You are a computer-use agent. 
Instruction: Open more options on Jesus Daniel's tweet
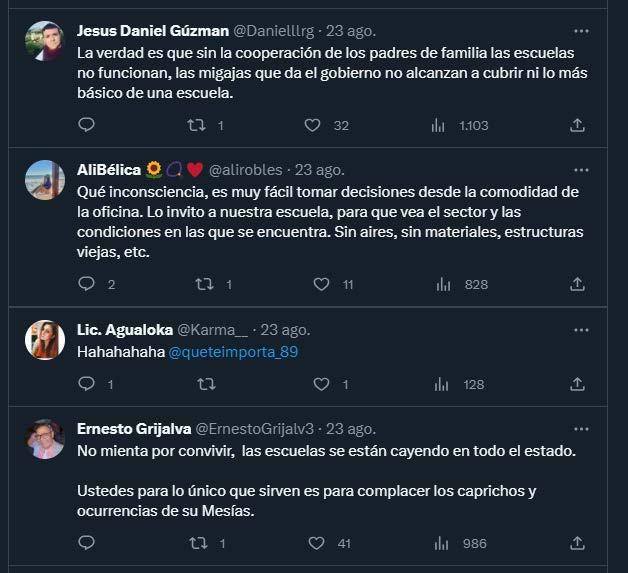(581, 29)
